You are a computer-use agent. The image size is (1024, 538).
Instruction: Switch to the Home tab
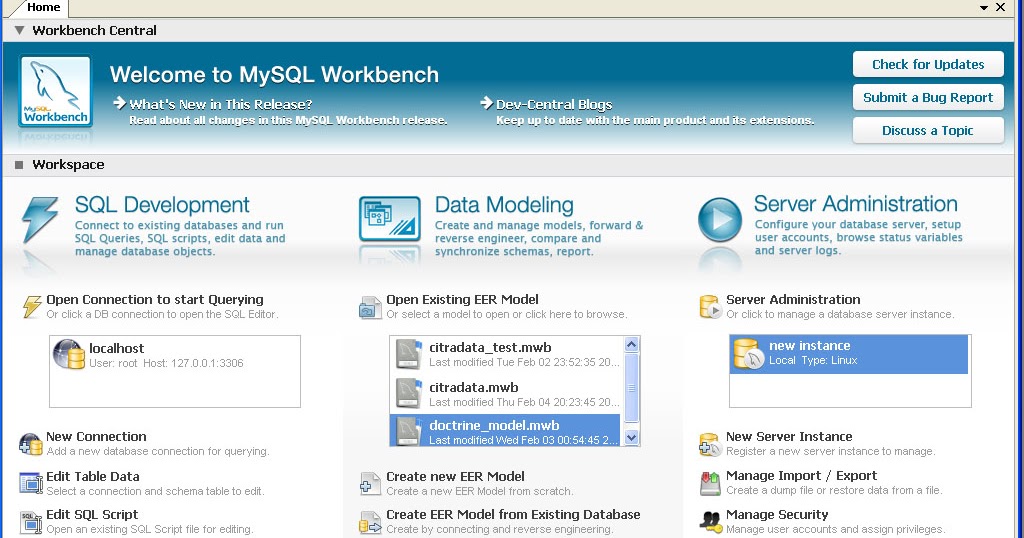coord(43,7)
